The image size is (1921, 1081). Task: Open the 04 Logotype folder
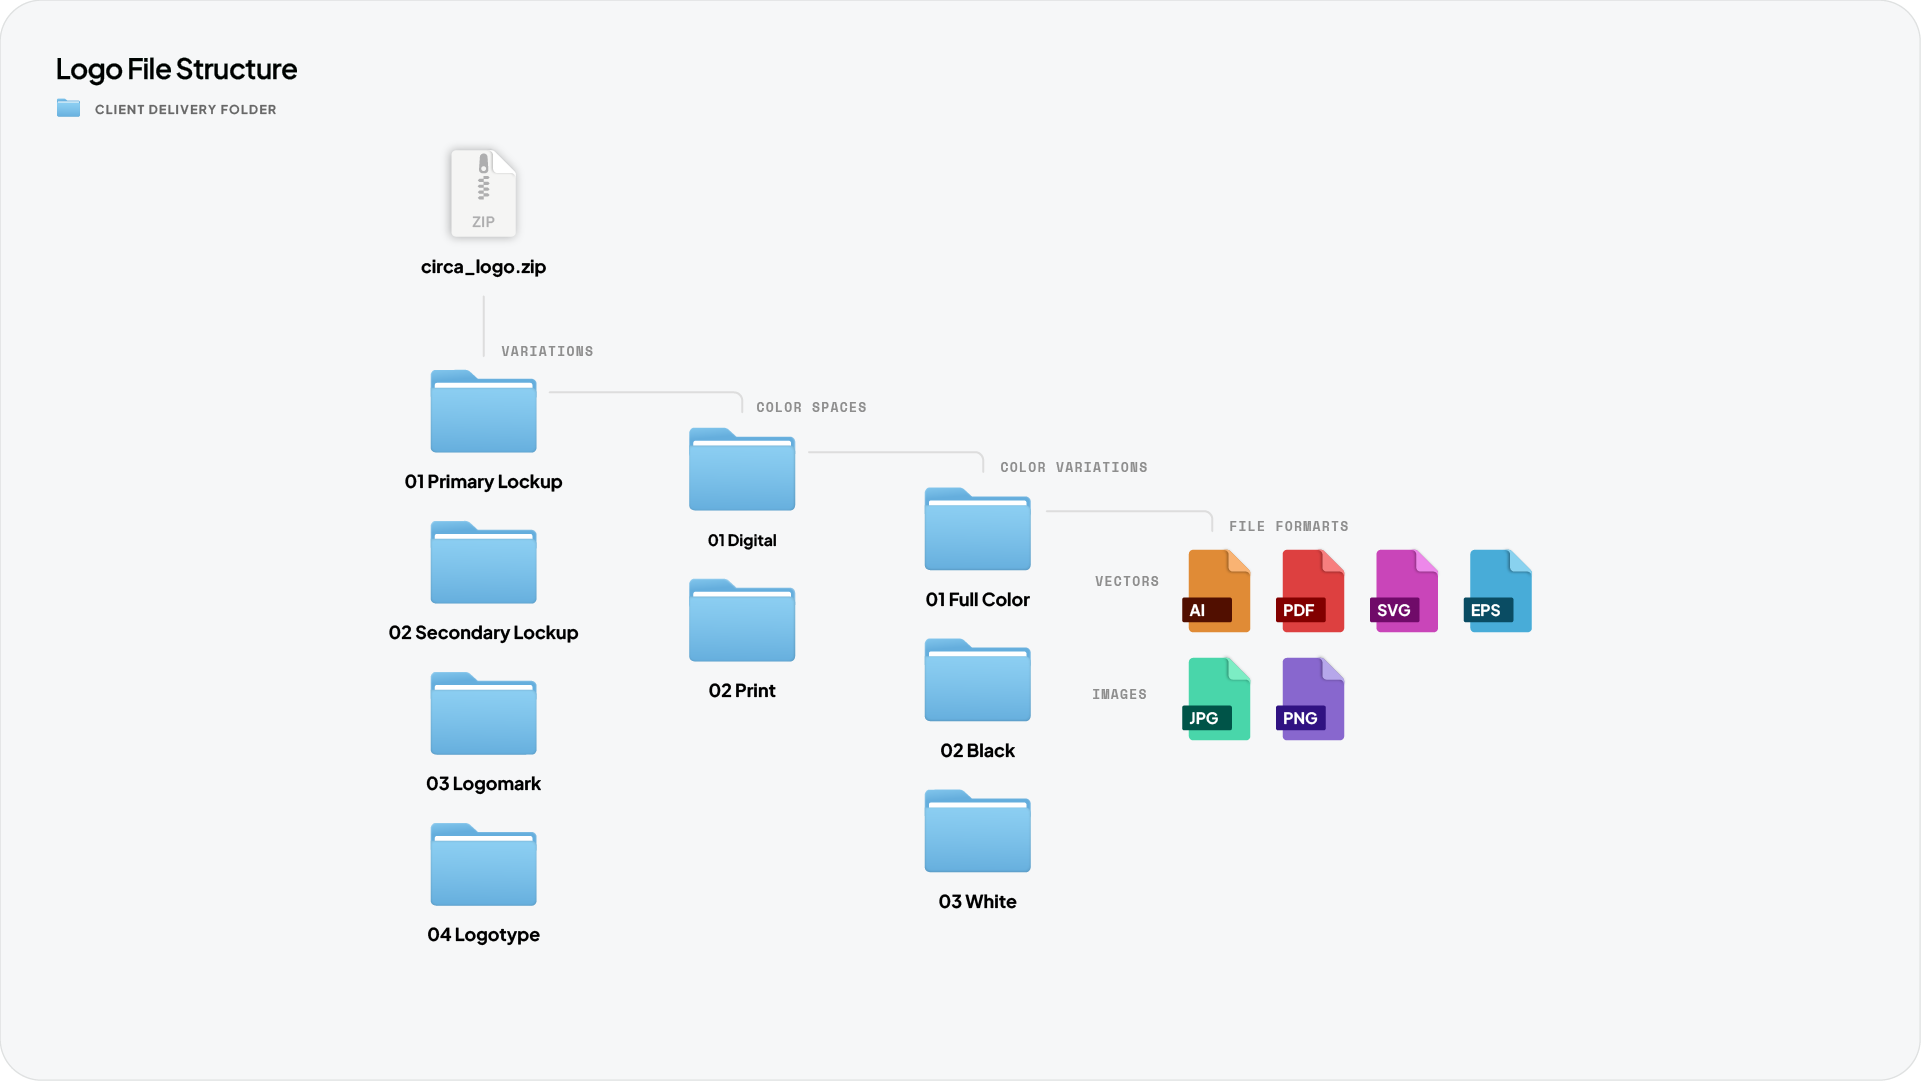(484, 864)
